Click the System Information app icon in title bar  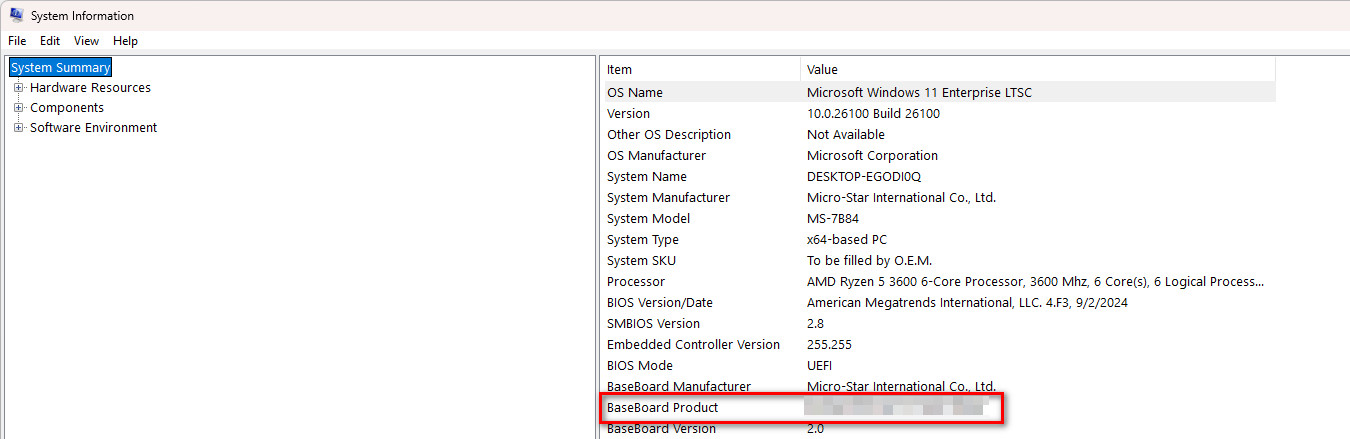16,15
